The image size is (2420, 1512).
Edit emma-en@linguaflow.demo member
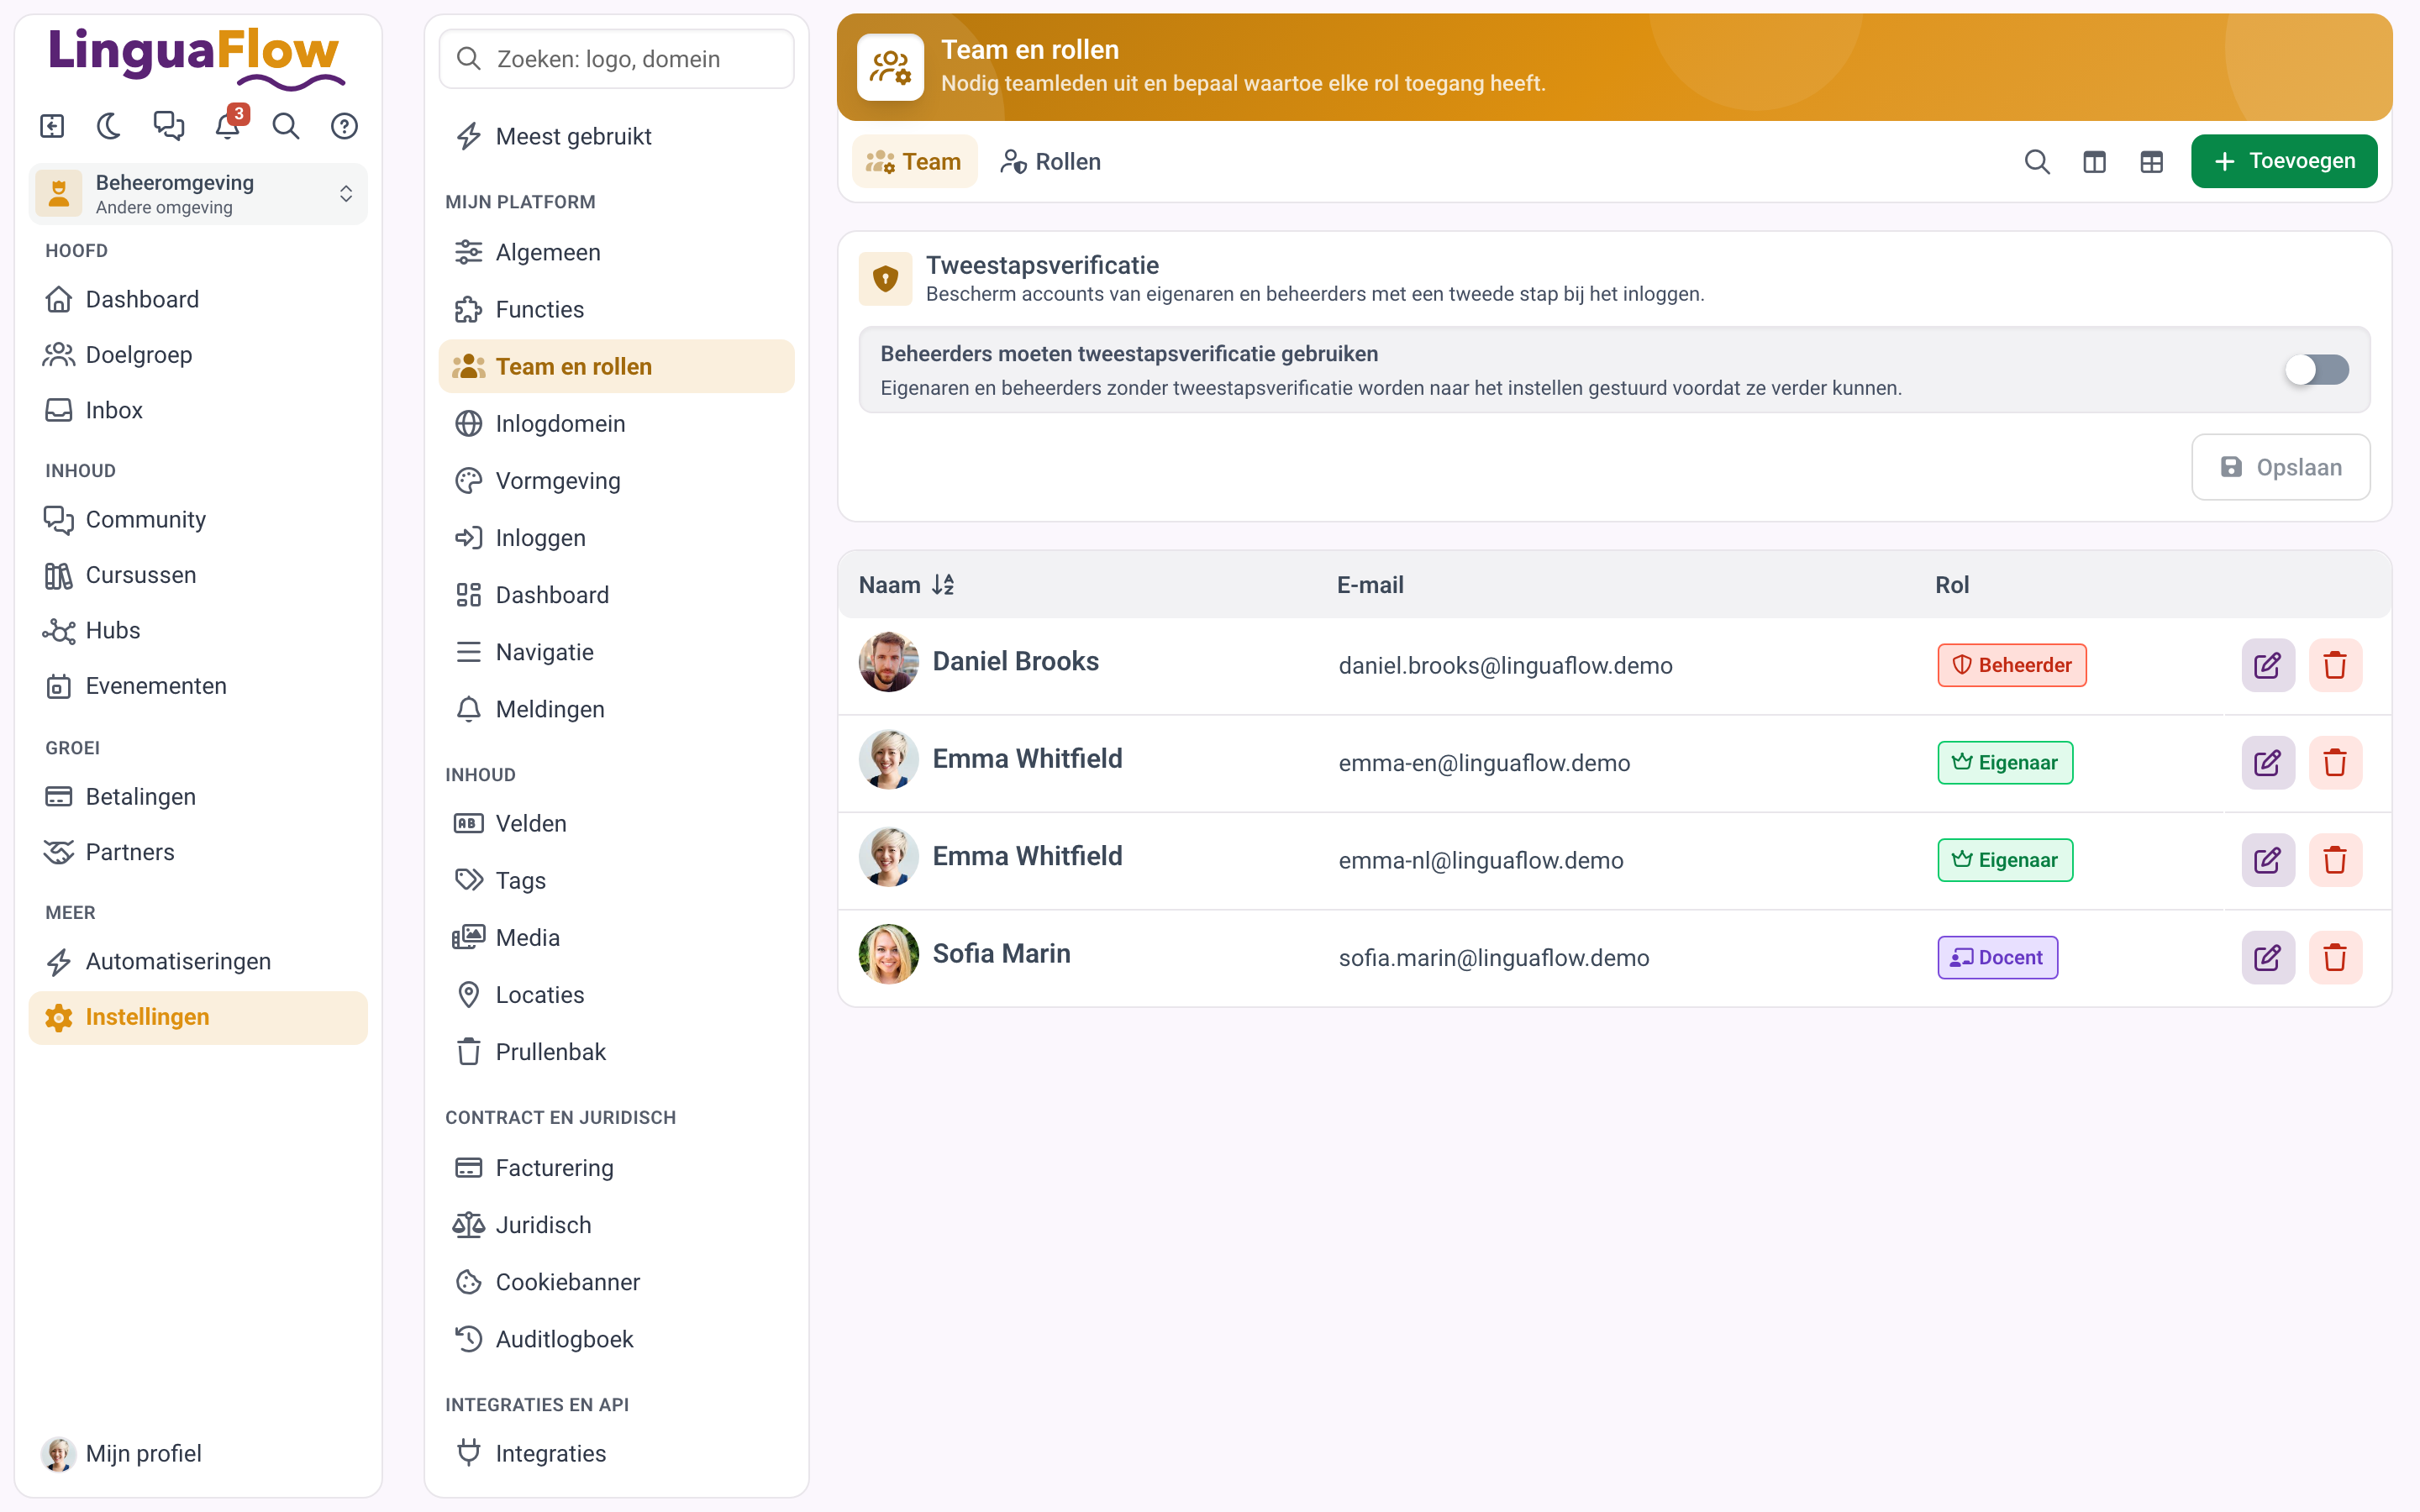tap(2267, 763)
